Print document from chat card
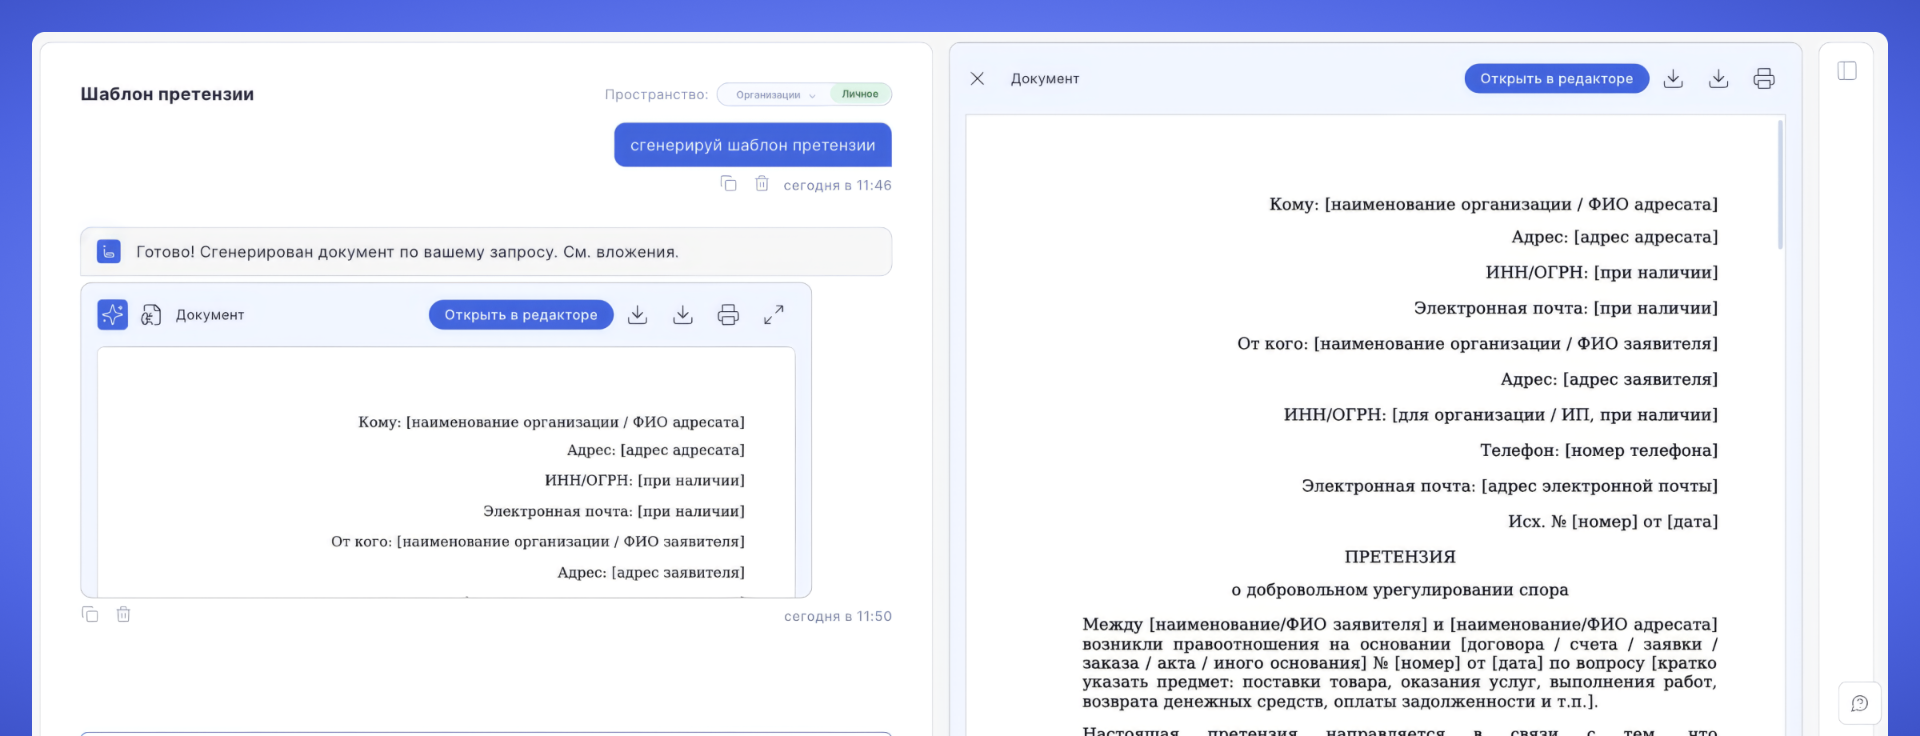1920x736 pixels. coord(728,315)
